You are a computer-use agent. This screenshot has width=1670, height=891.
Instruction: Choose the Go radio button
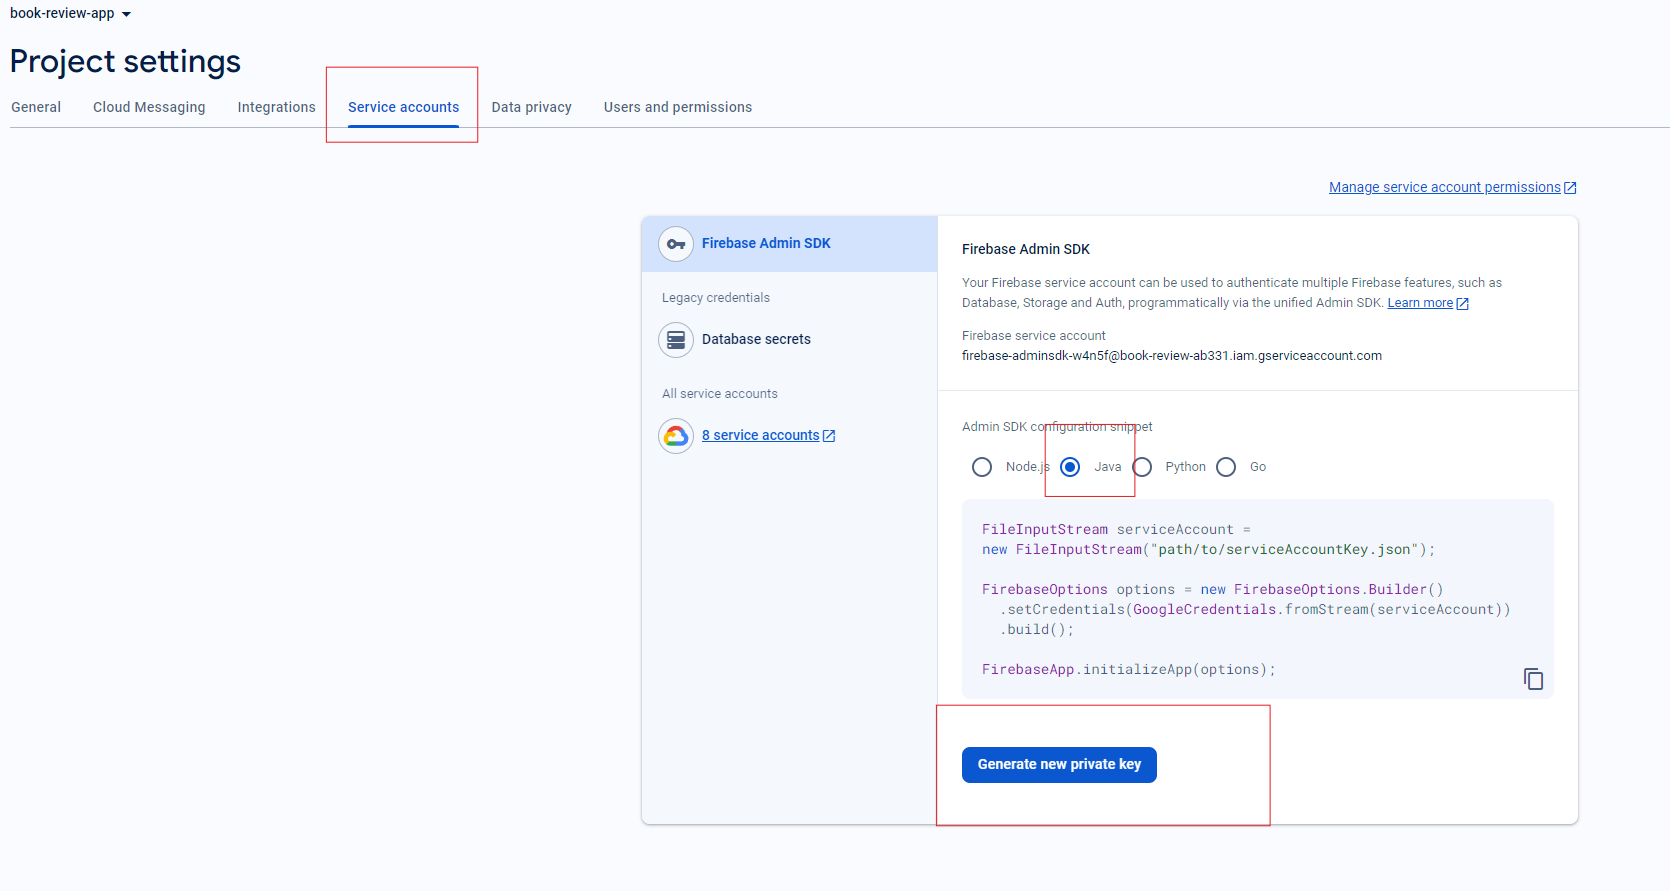(1226, 467)
